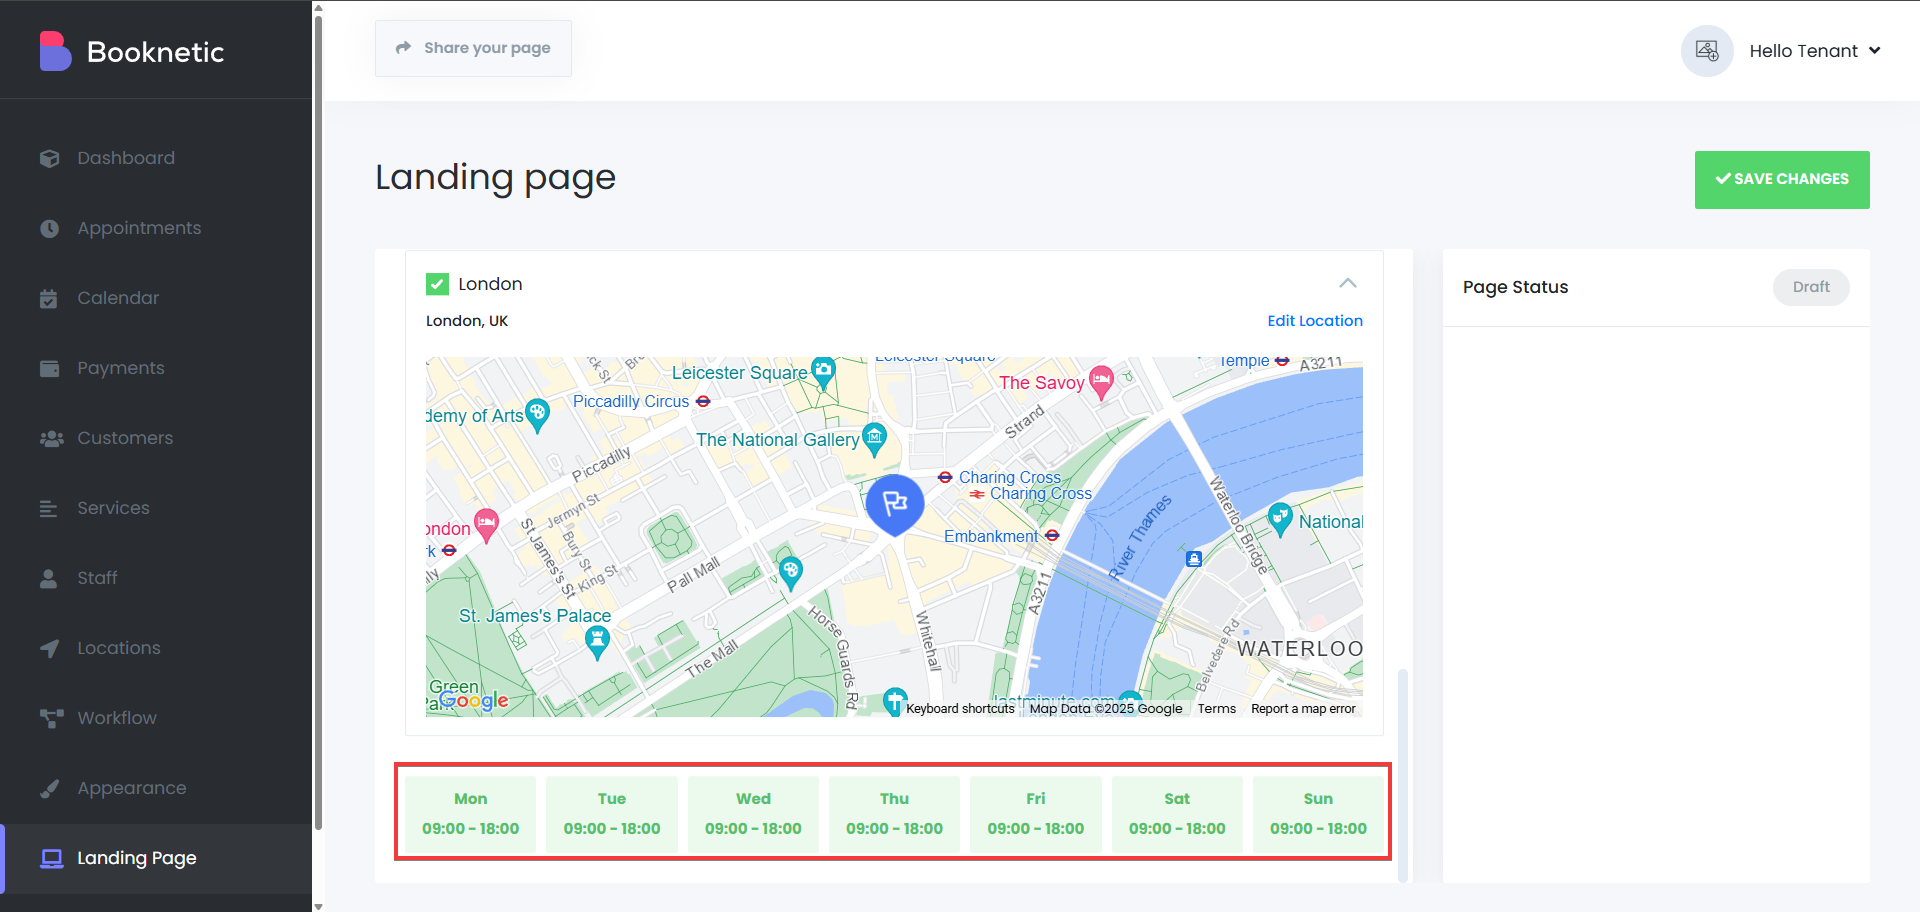Click the Wed working hours tile

click(x=753, y=814)
